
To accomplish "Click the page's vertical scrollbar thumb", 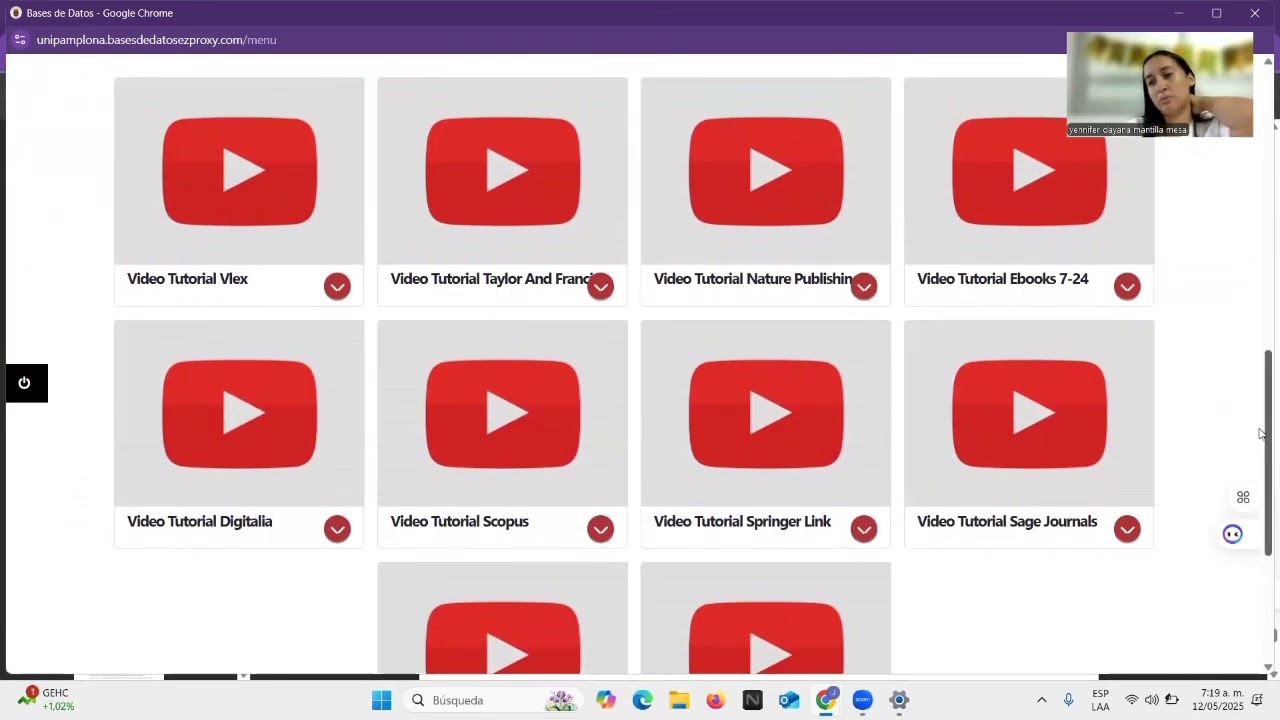I will coord(1269,453).
